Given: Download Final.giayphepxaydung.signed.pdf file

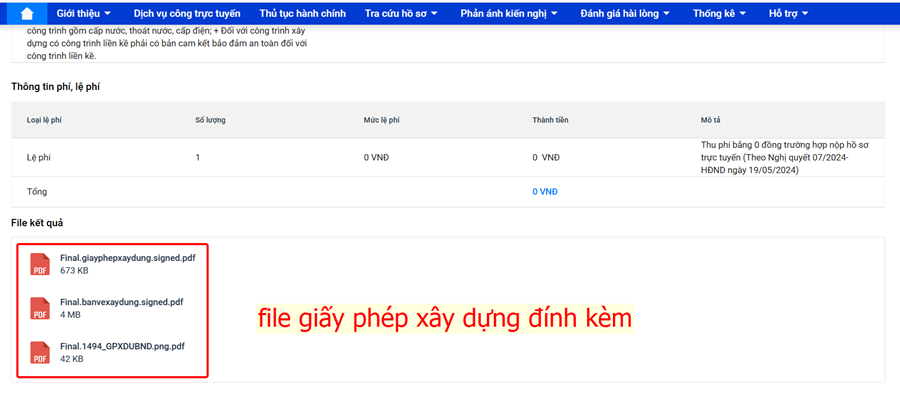Looking at the screenshot, I should (x=127, y=258).
